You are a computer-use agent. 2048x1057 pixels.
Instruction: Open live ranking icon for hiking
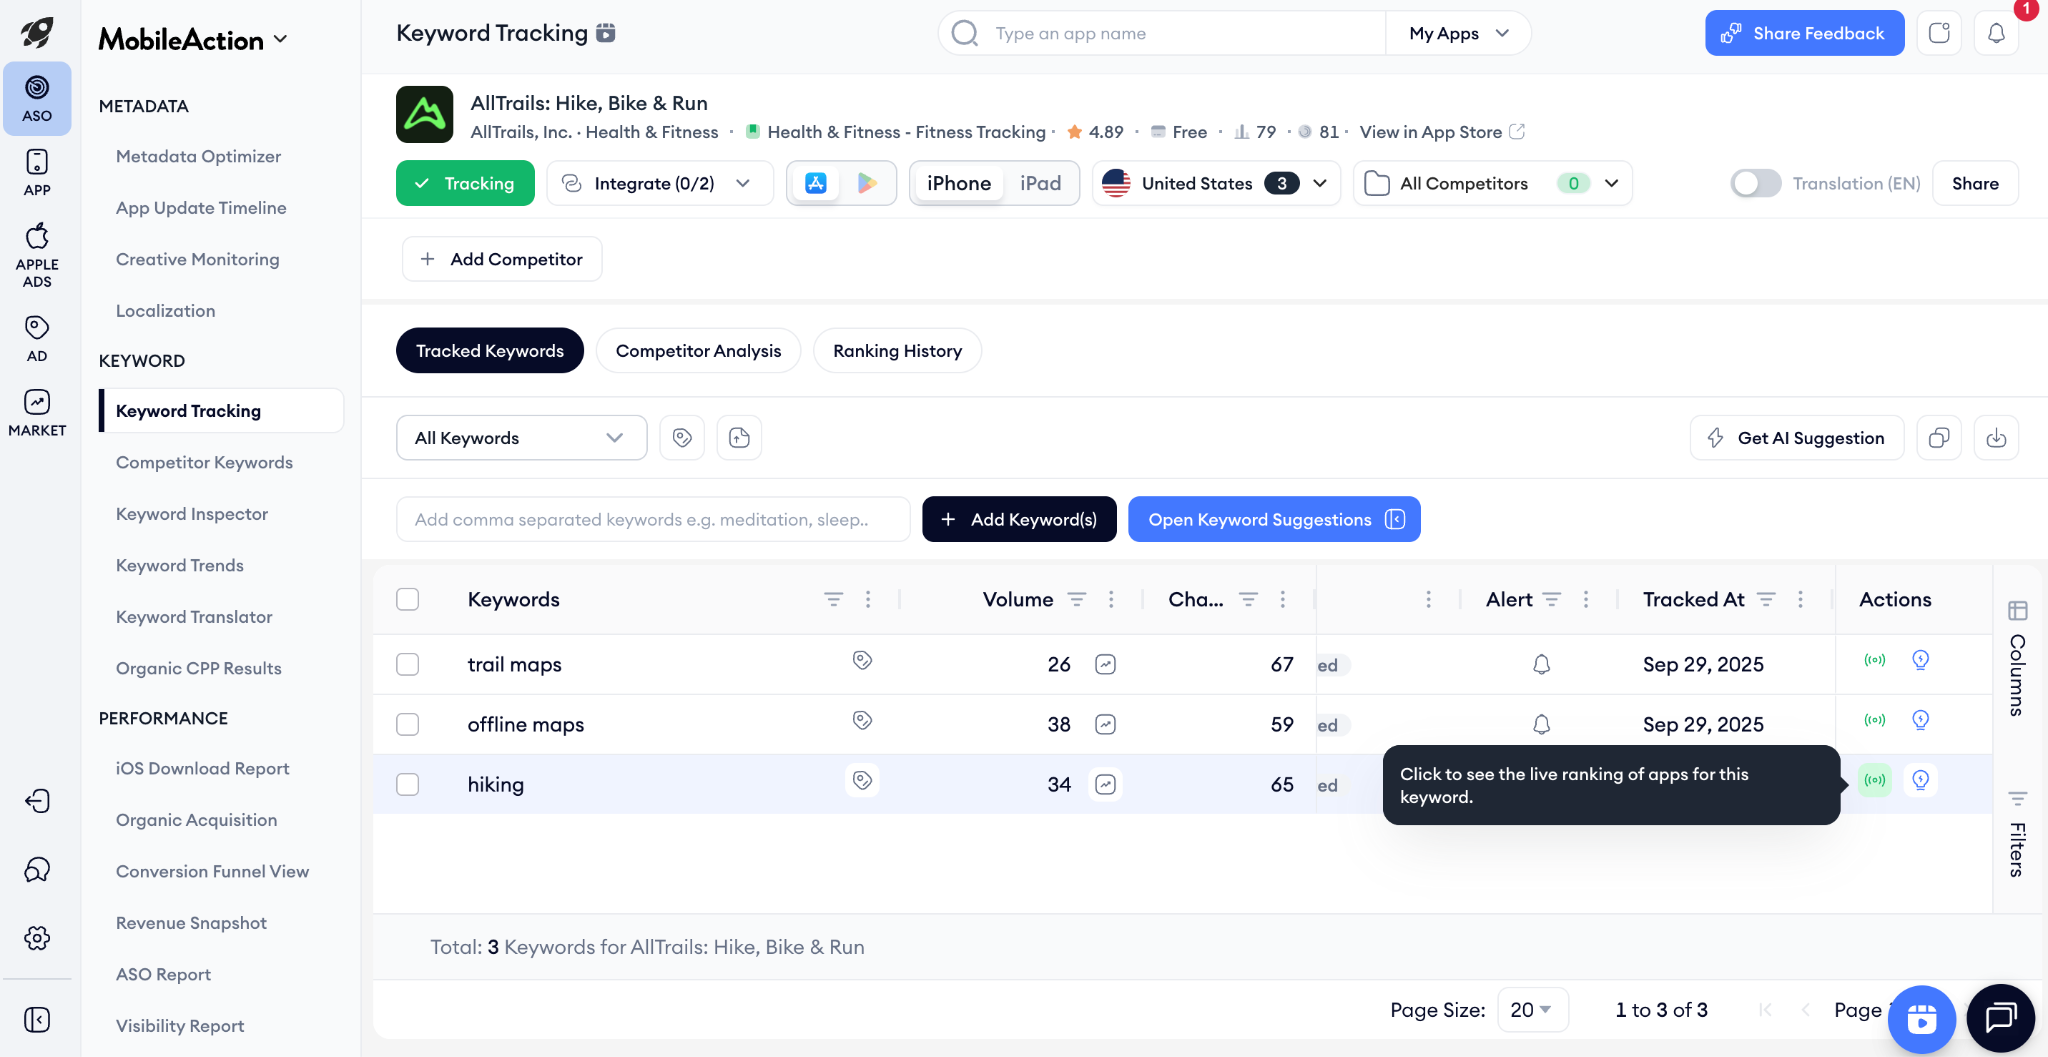pyautogui.click(x=1875, y=780)
